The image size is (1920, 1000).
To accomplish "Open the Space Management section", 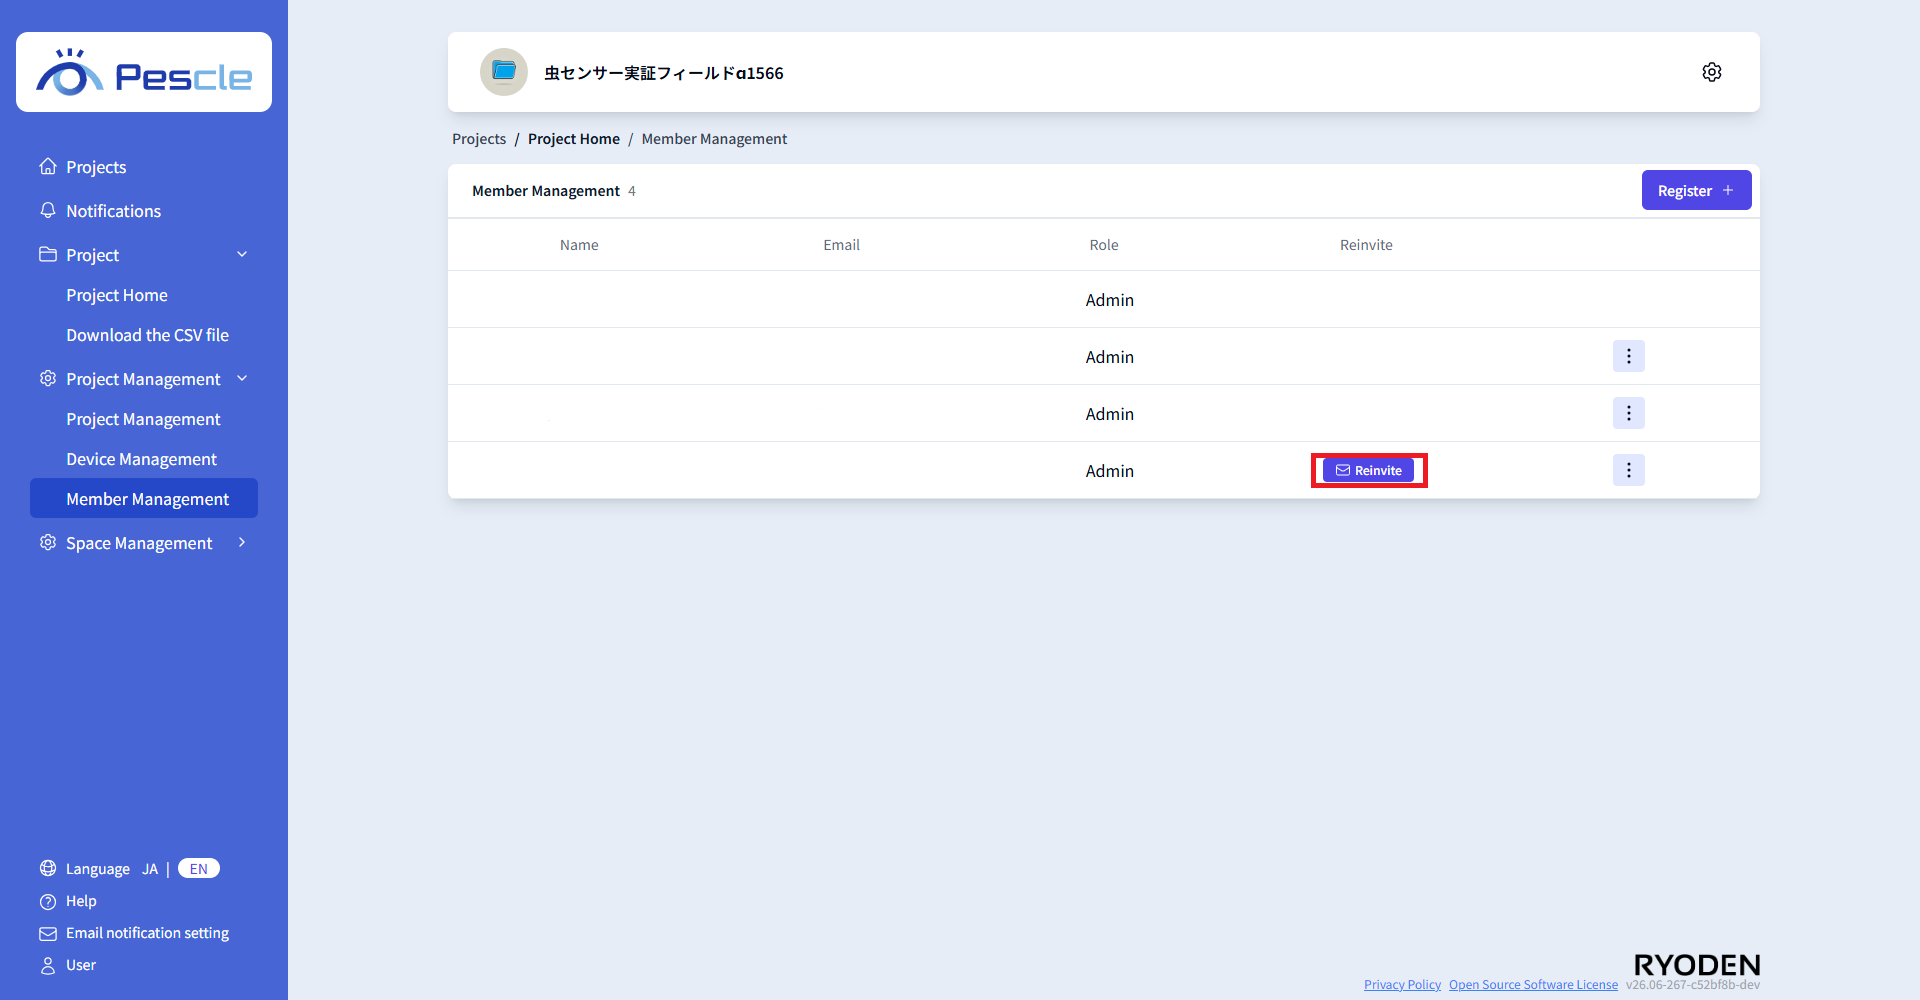I will 139,543.
